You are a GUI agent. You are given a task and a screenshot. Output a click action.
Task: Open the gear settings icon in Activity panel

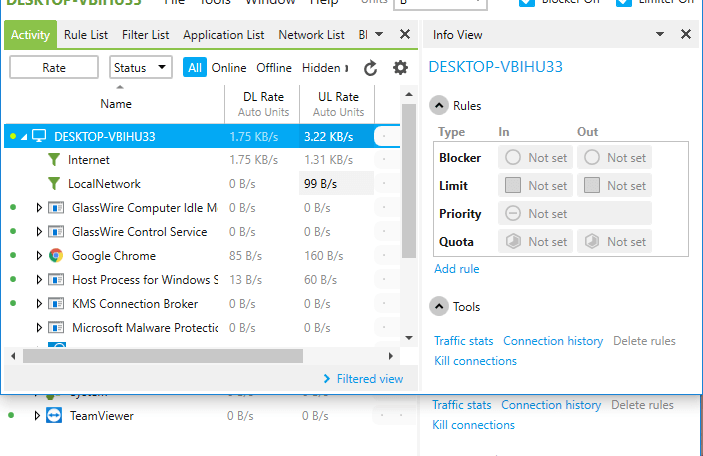coord(400,68)
